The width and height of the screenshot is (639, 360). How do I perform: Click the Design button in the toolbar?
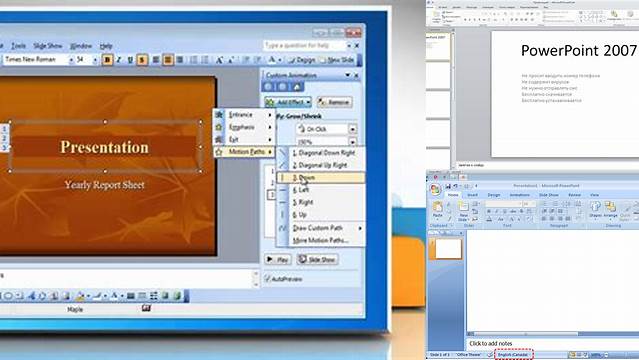(x=302, y=60)
